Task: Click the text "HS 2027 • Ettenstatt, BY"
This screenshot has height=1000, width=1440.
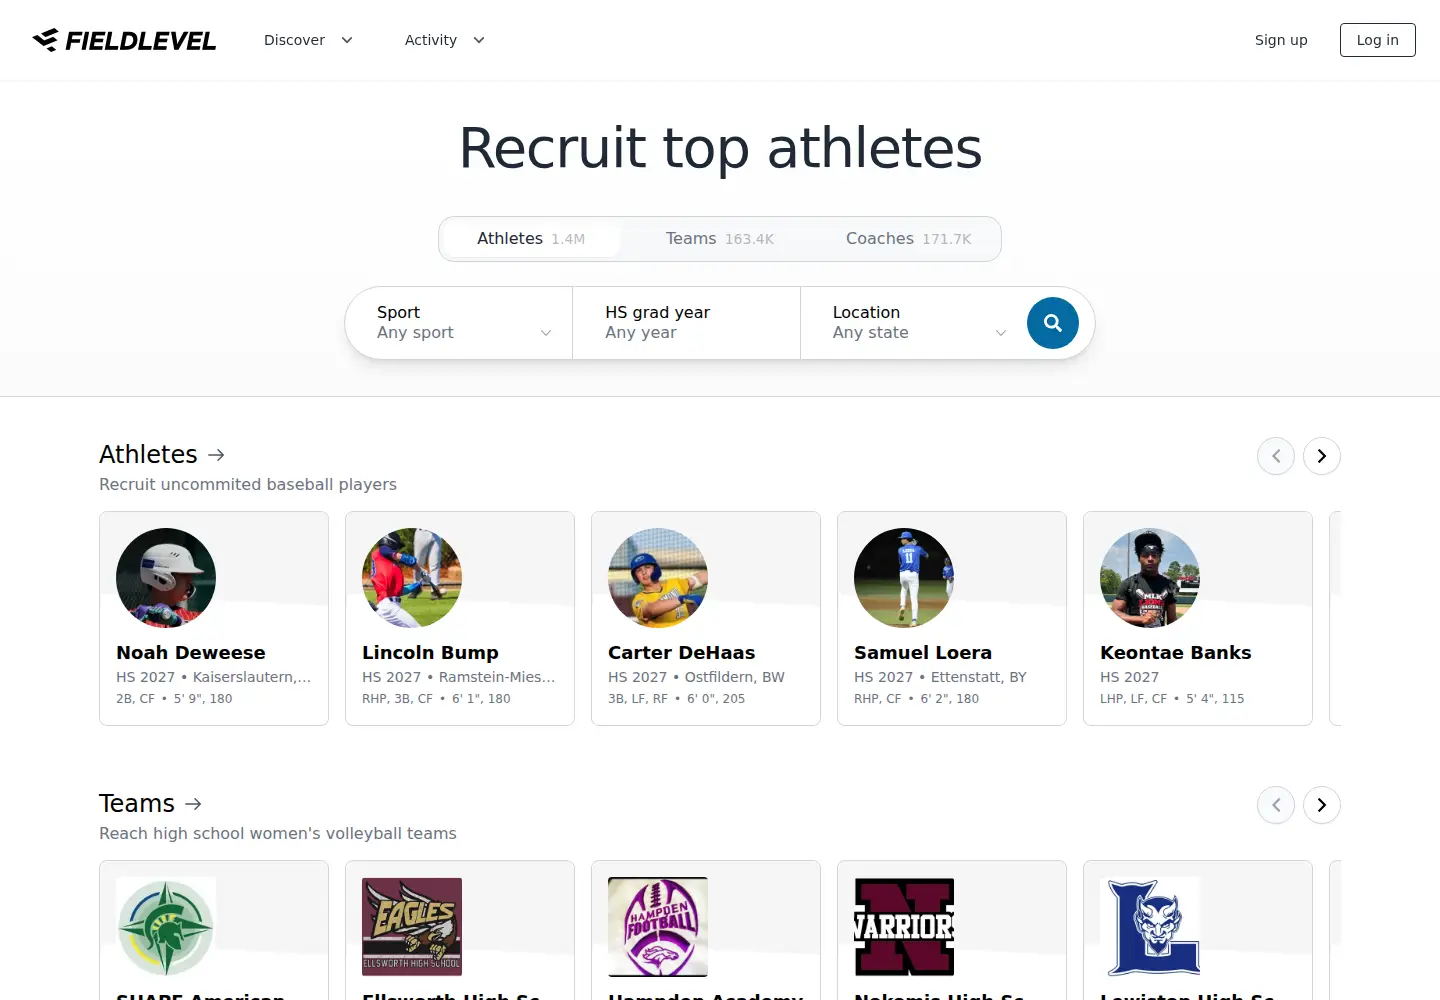Action: tap(940, 677)
